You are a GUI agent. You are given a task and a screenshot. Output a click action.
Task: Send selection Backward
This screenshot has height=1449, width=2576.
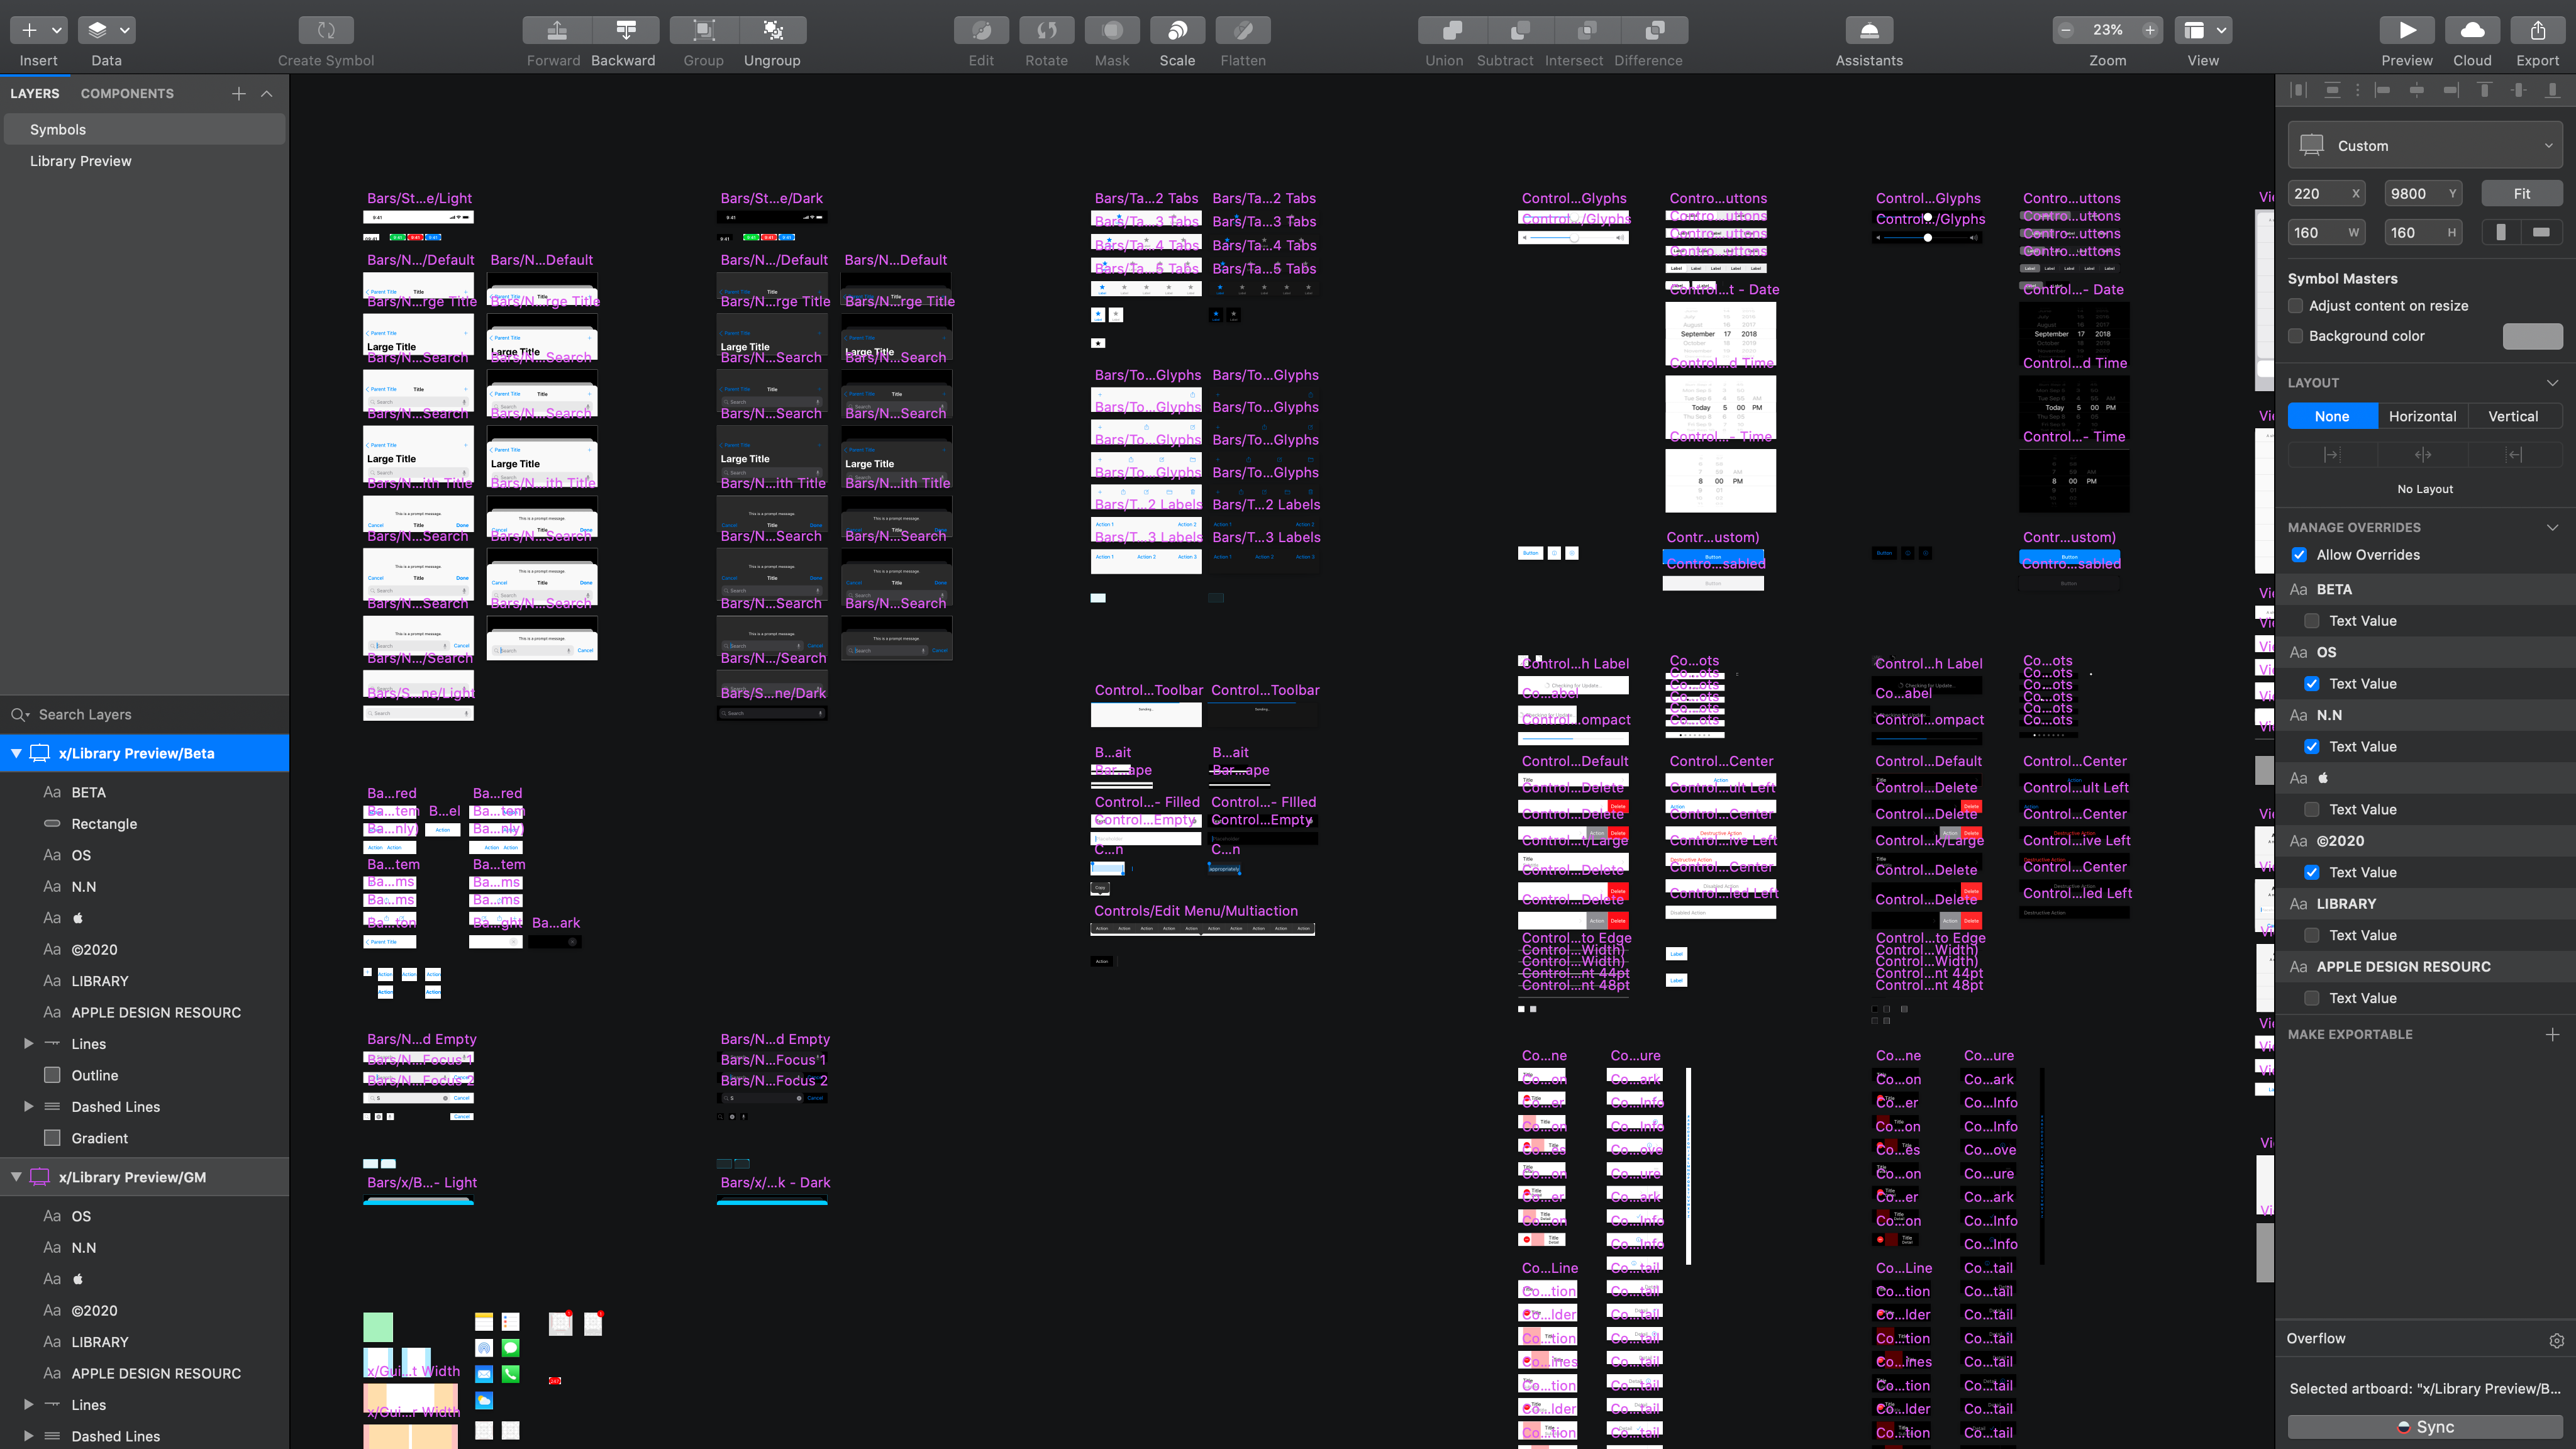[626, 30]
